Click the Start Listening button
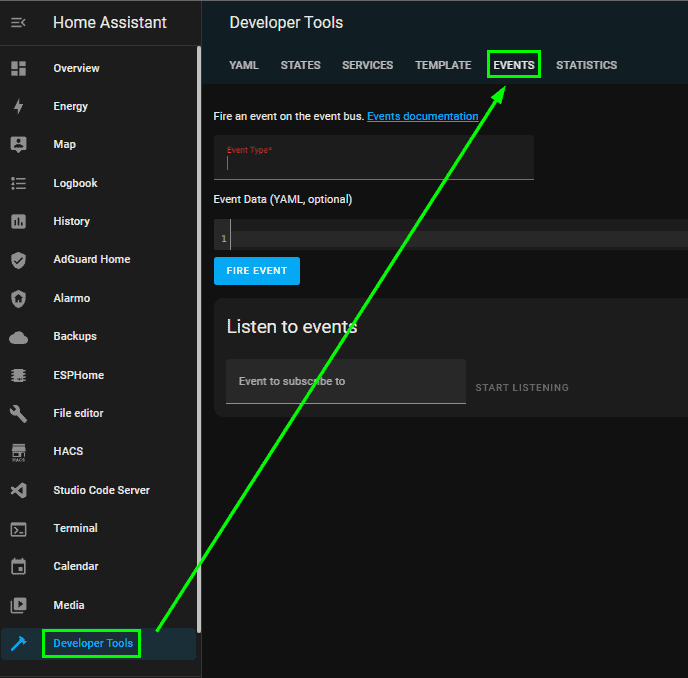The width and height of the screenshot is (688, 678). point(522,387)
